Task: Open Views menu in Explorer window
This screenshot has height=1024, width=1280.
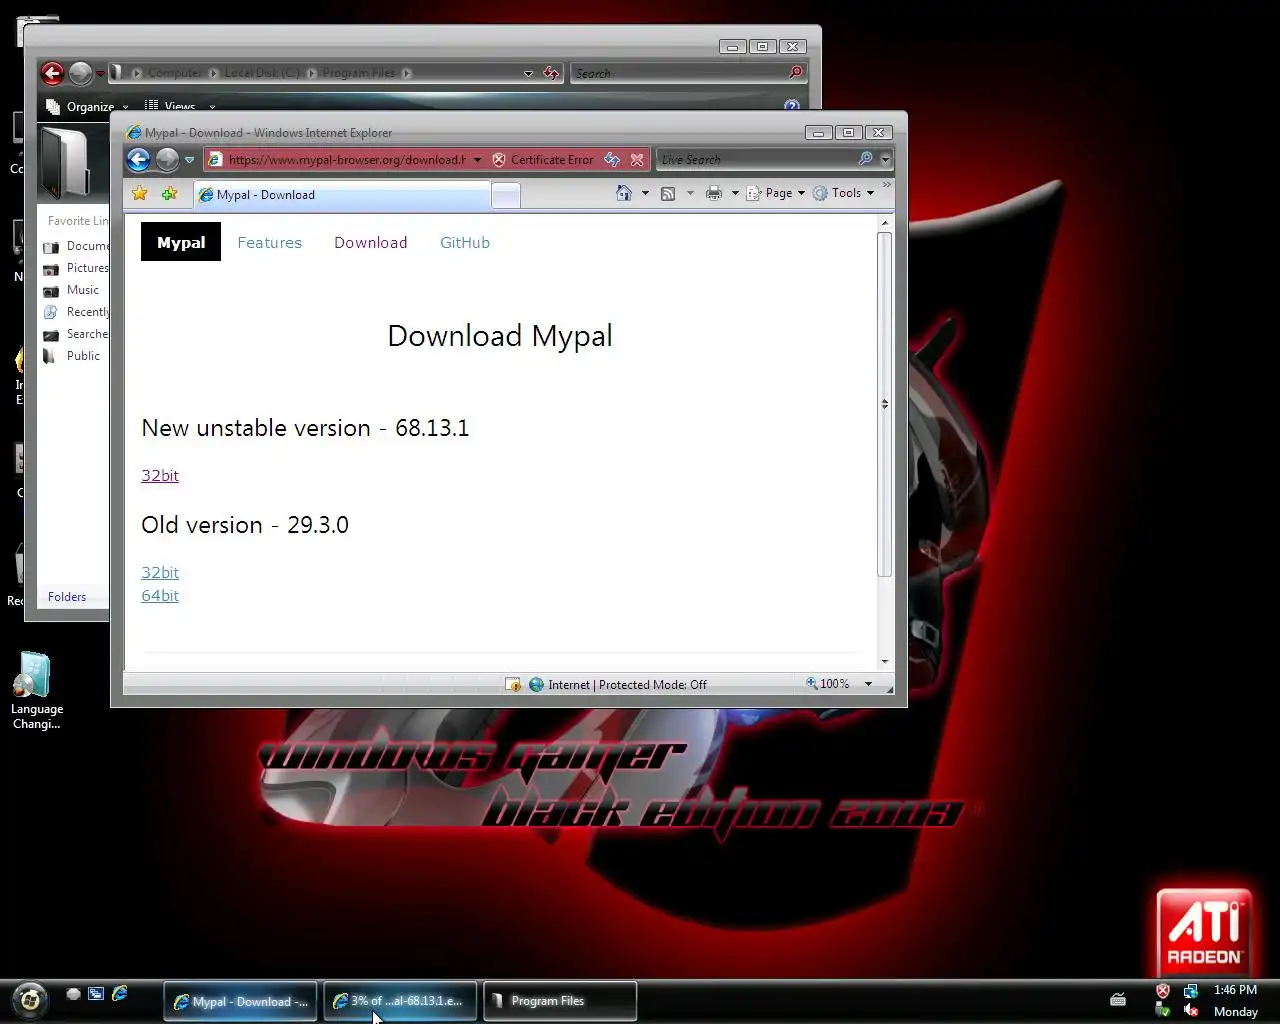Action: tap(180, 107)
